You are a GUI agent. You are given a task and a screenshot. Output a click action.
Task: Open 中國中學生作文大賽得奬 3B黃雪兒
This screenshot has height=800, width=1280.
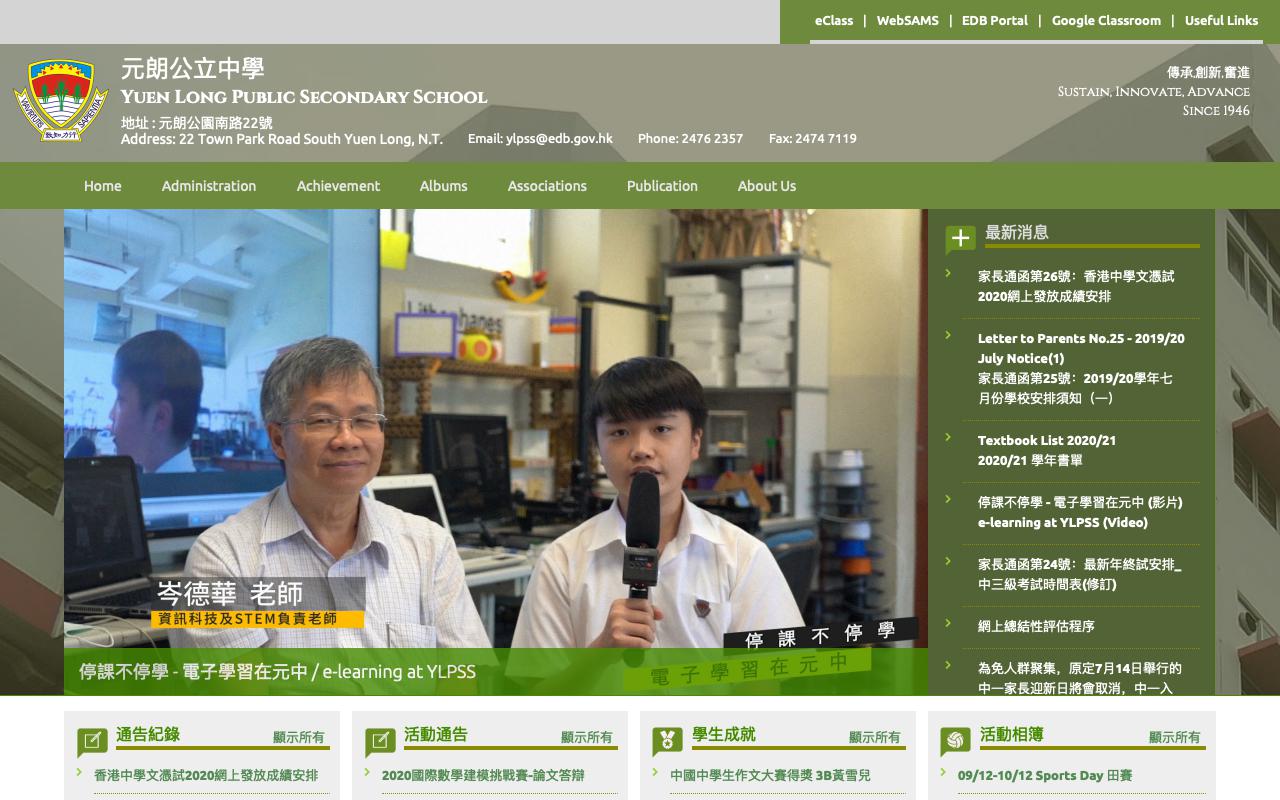(x=770, y=775)
